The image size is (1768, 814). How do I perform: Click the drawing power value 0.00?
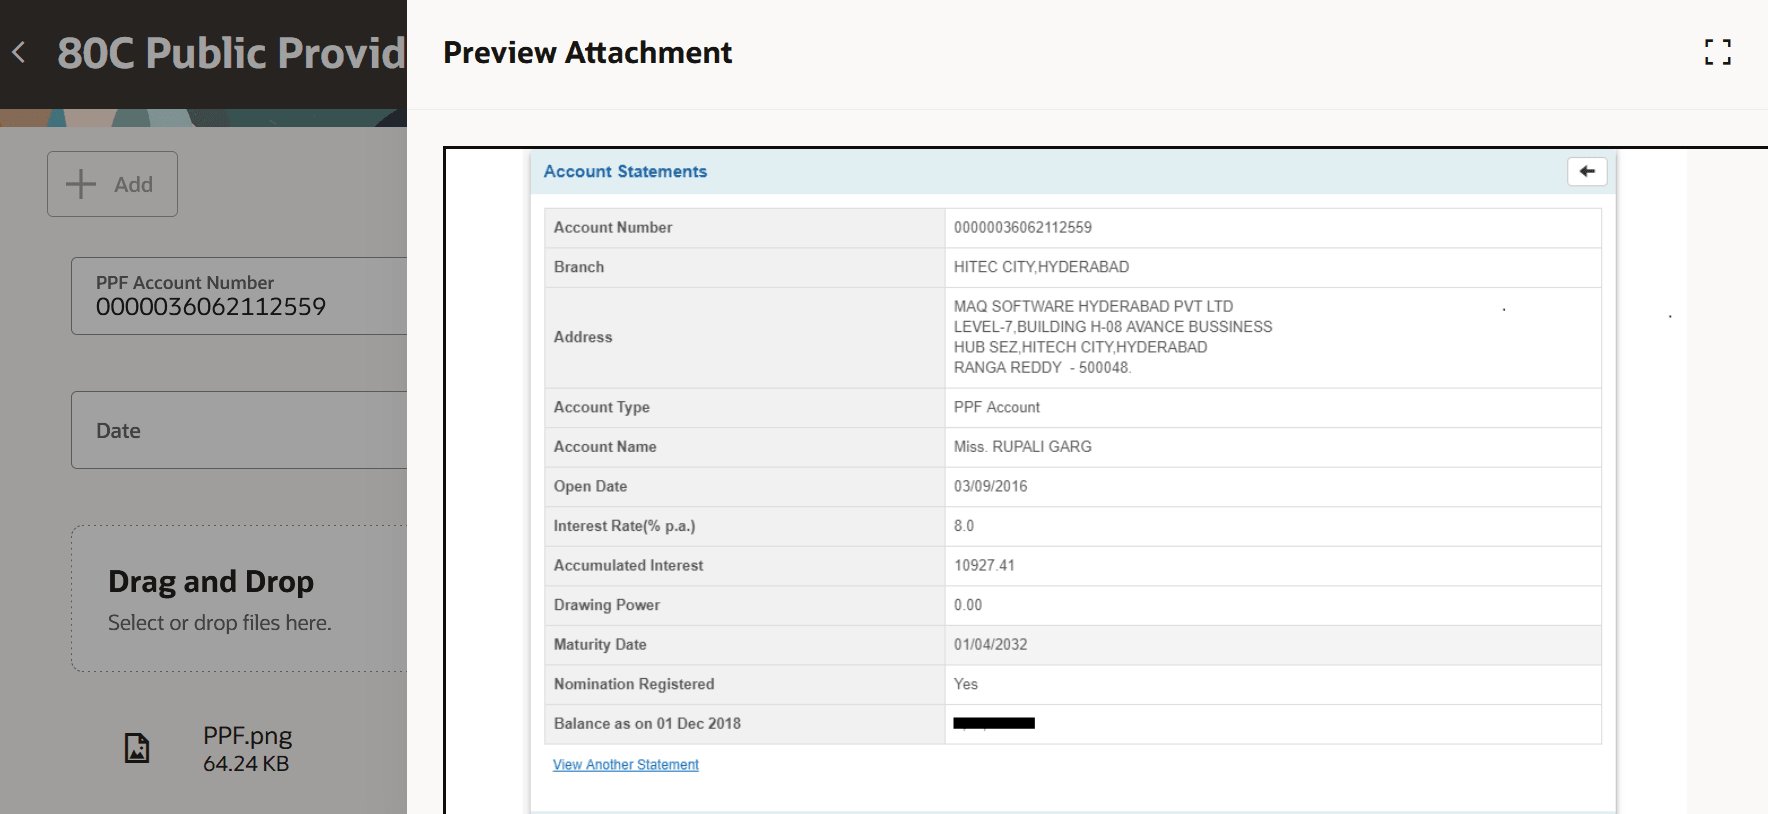tap(967, 605)
